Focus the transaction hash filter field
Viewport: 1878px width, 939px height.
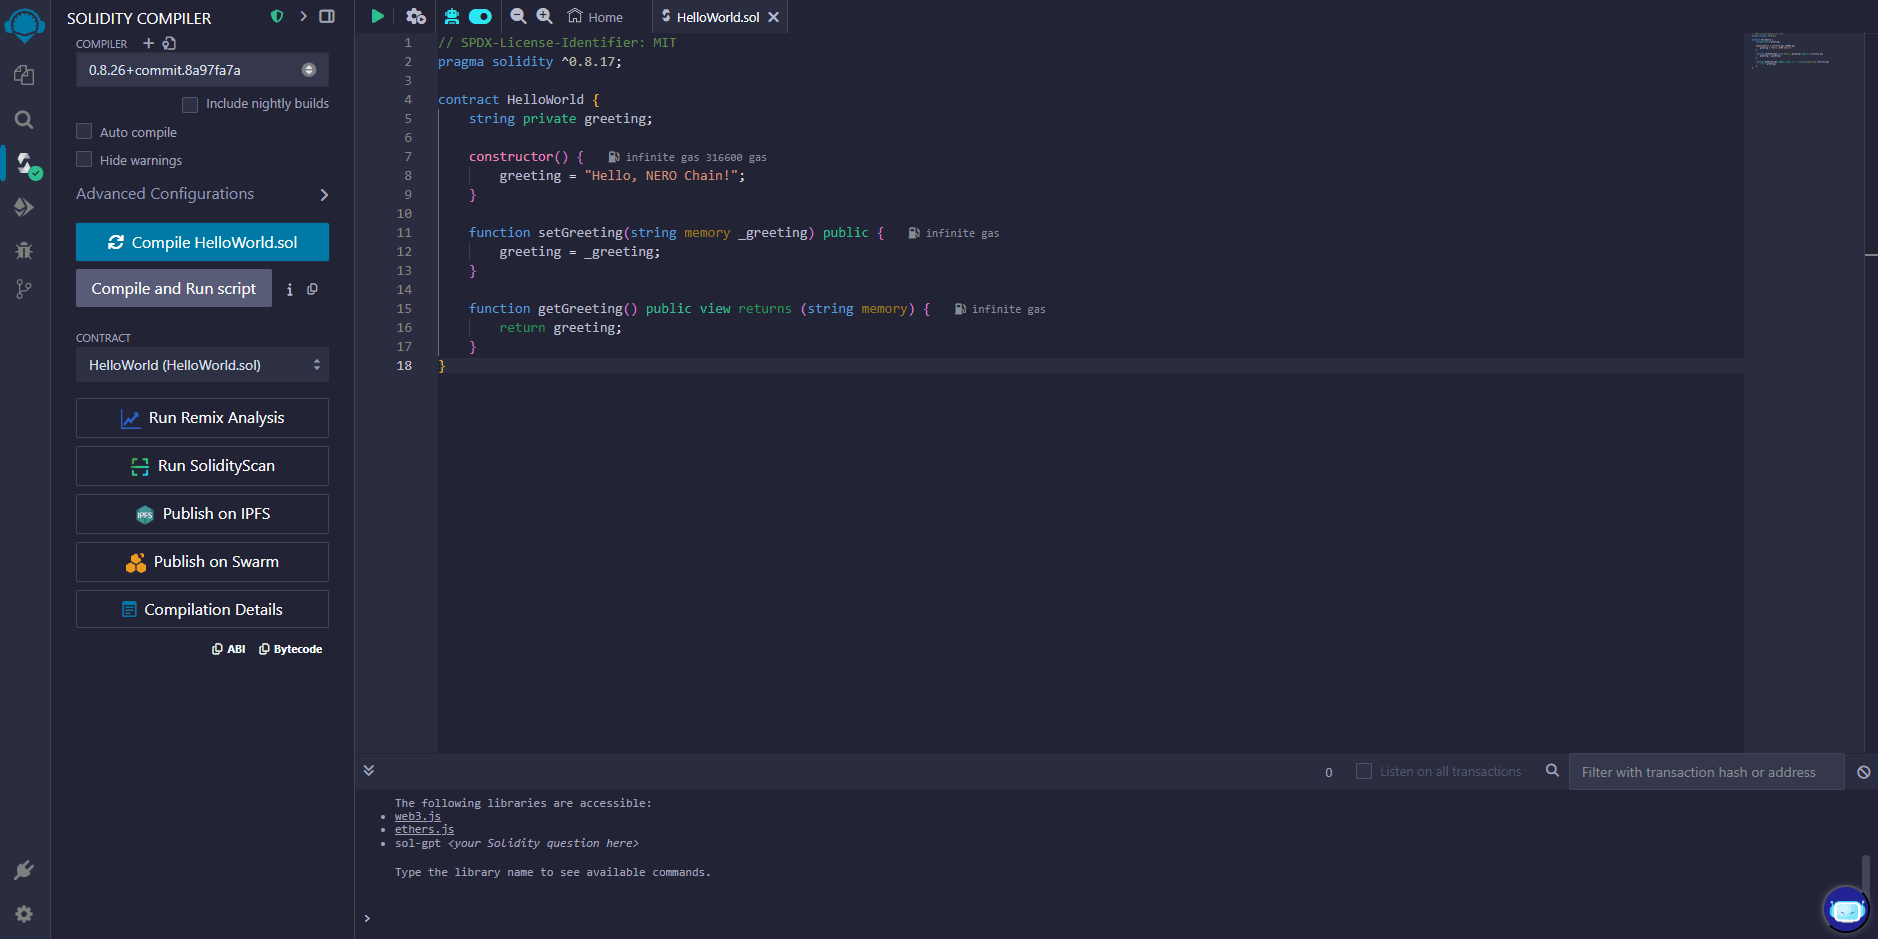pos(1705,772)
